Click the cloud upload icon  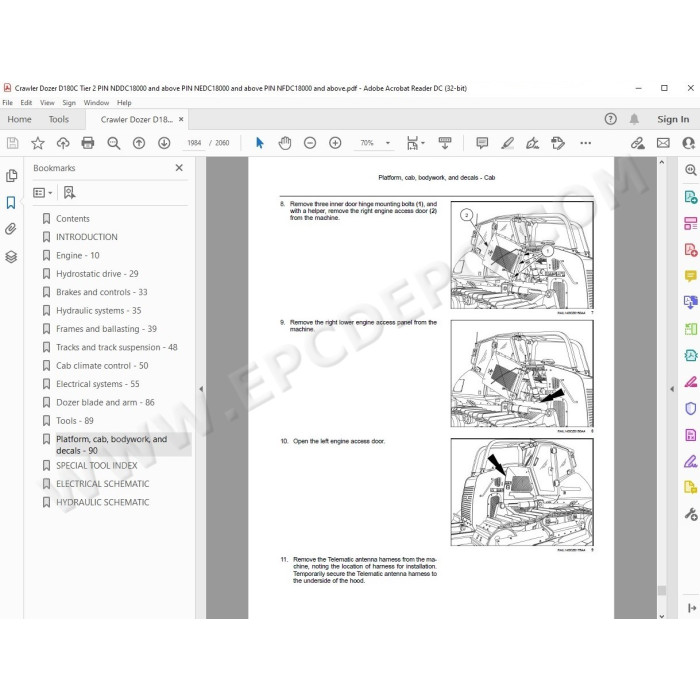tap(63, 143)
